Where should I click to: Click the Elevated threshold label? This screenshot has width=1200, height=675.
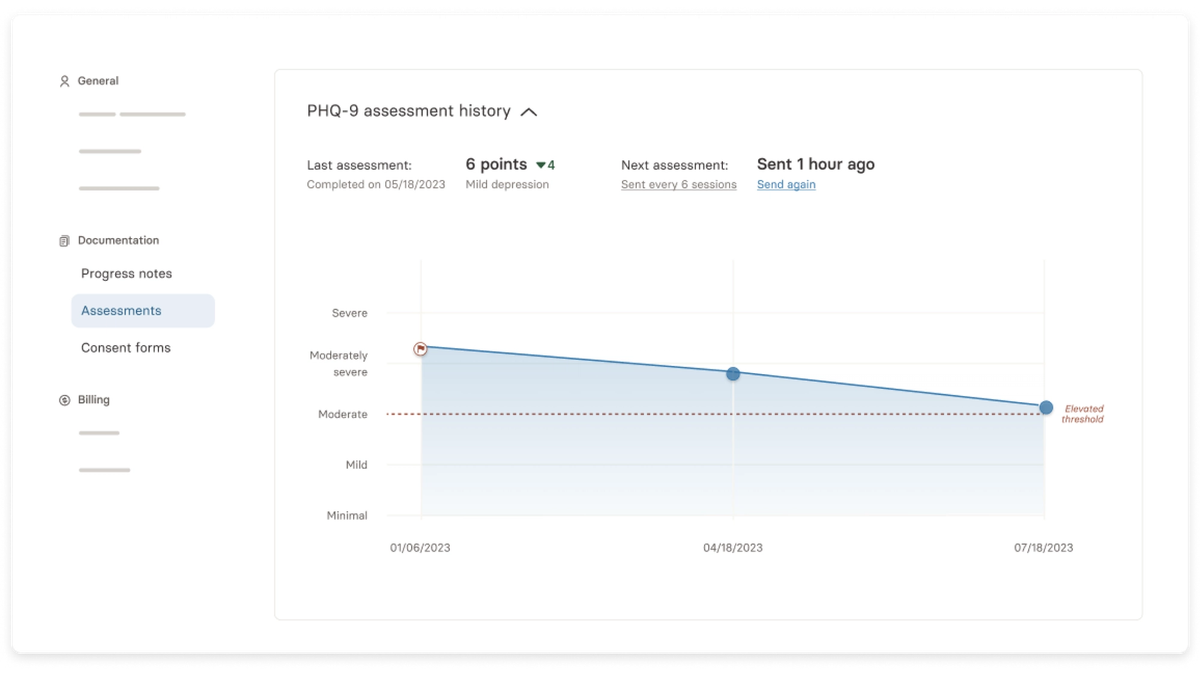click(1083, 414)
